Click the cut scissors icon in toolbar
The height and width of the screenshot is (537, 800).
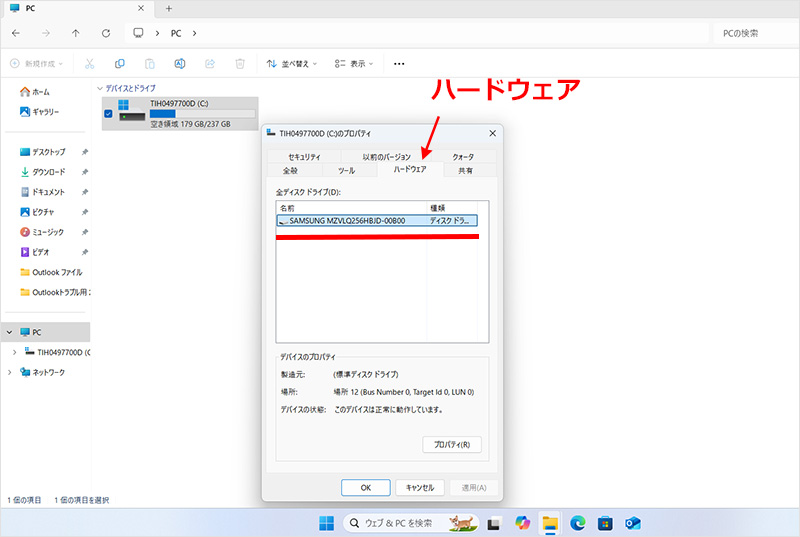pyautogui.click(x=90, y=63)
